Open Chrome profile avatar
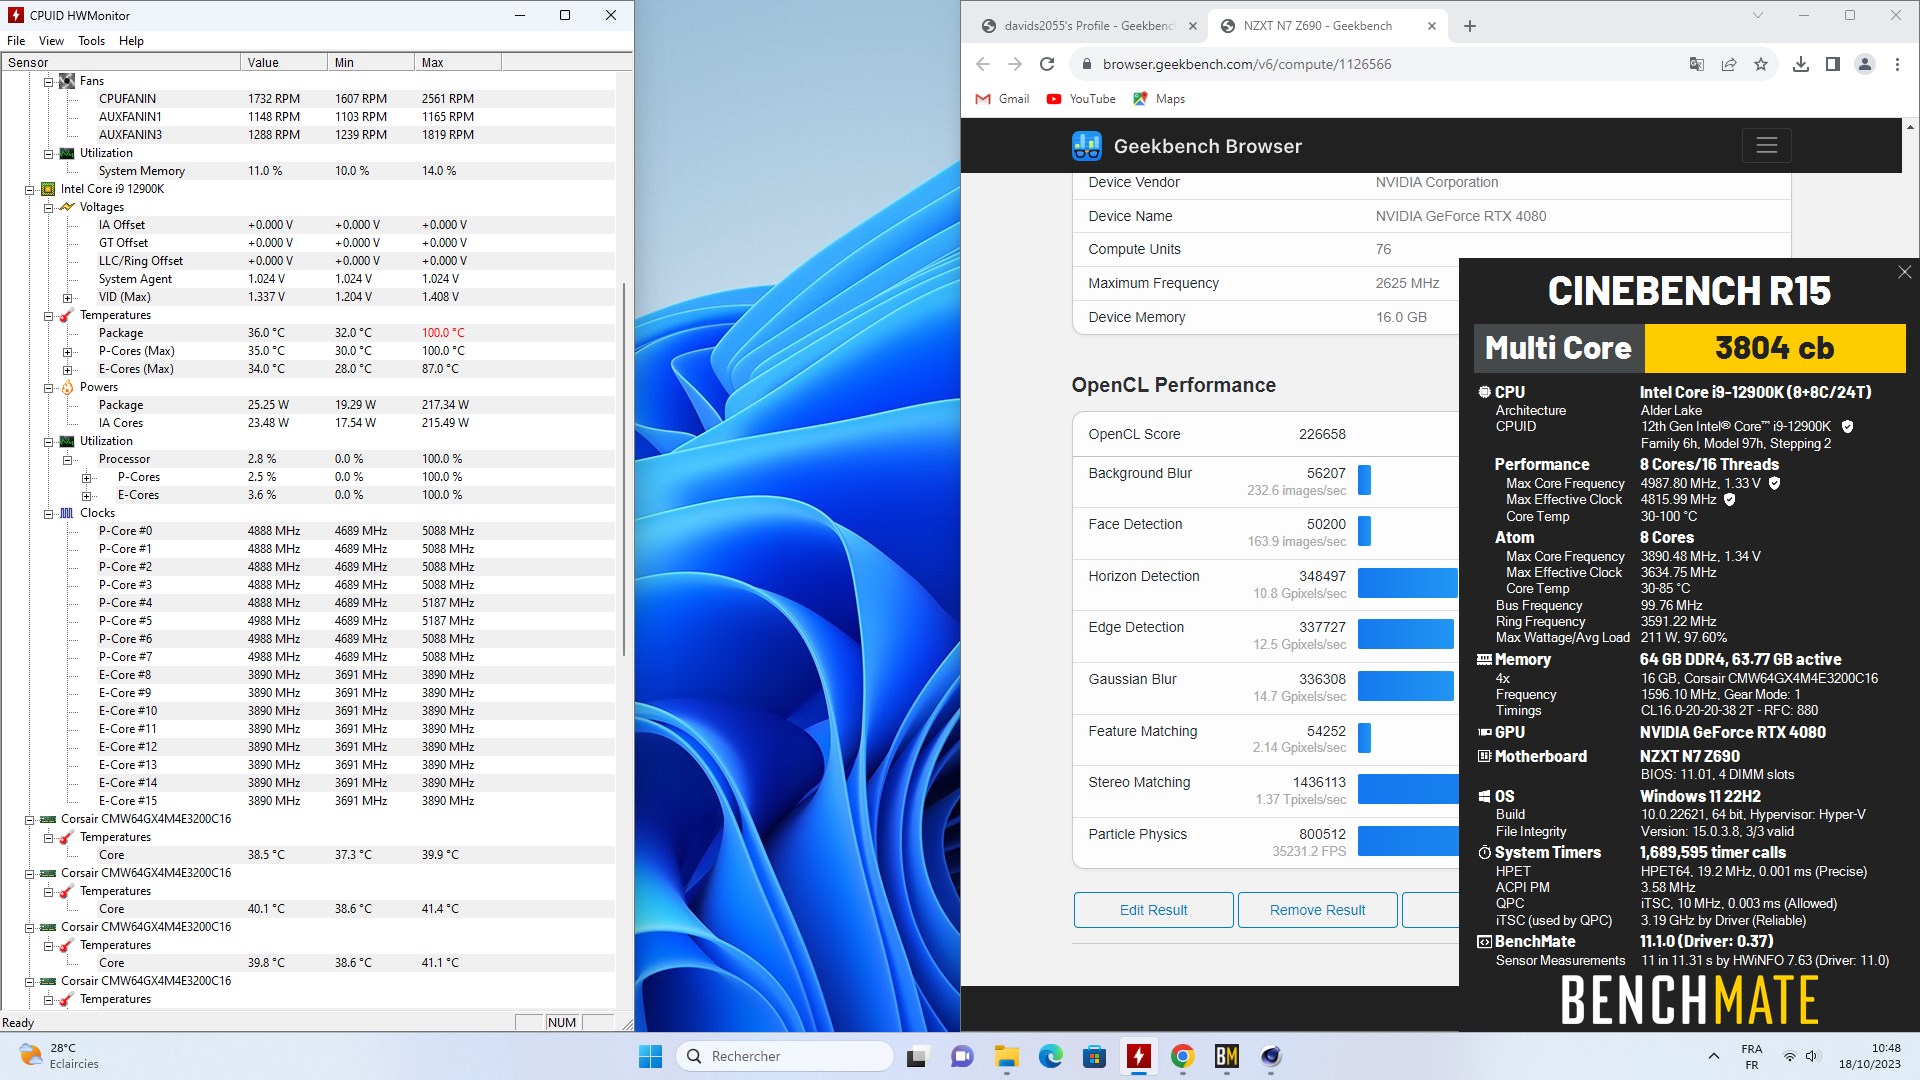The height and width of the screenshot is (1080, 1920). pyautogui.click(x=1865, y=64)
